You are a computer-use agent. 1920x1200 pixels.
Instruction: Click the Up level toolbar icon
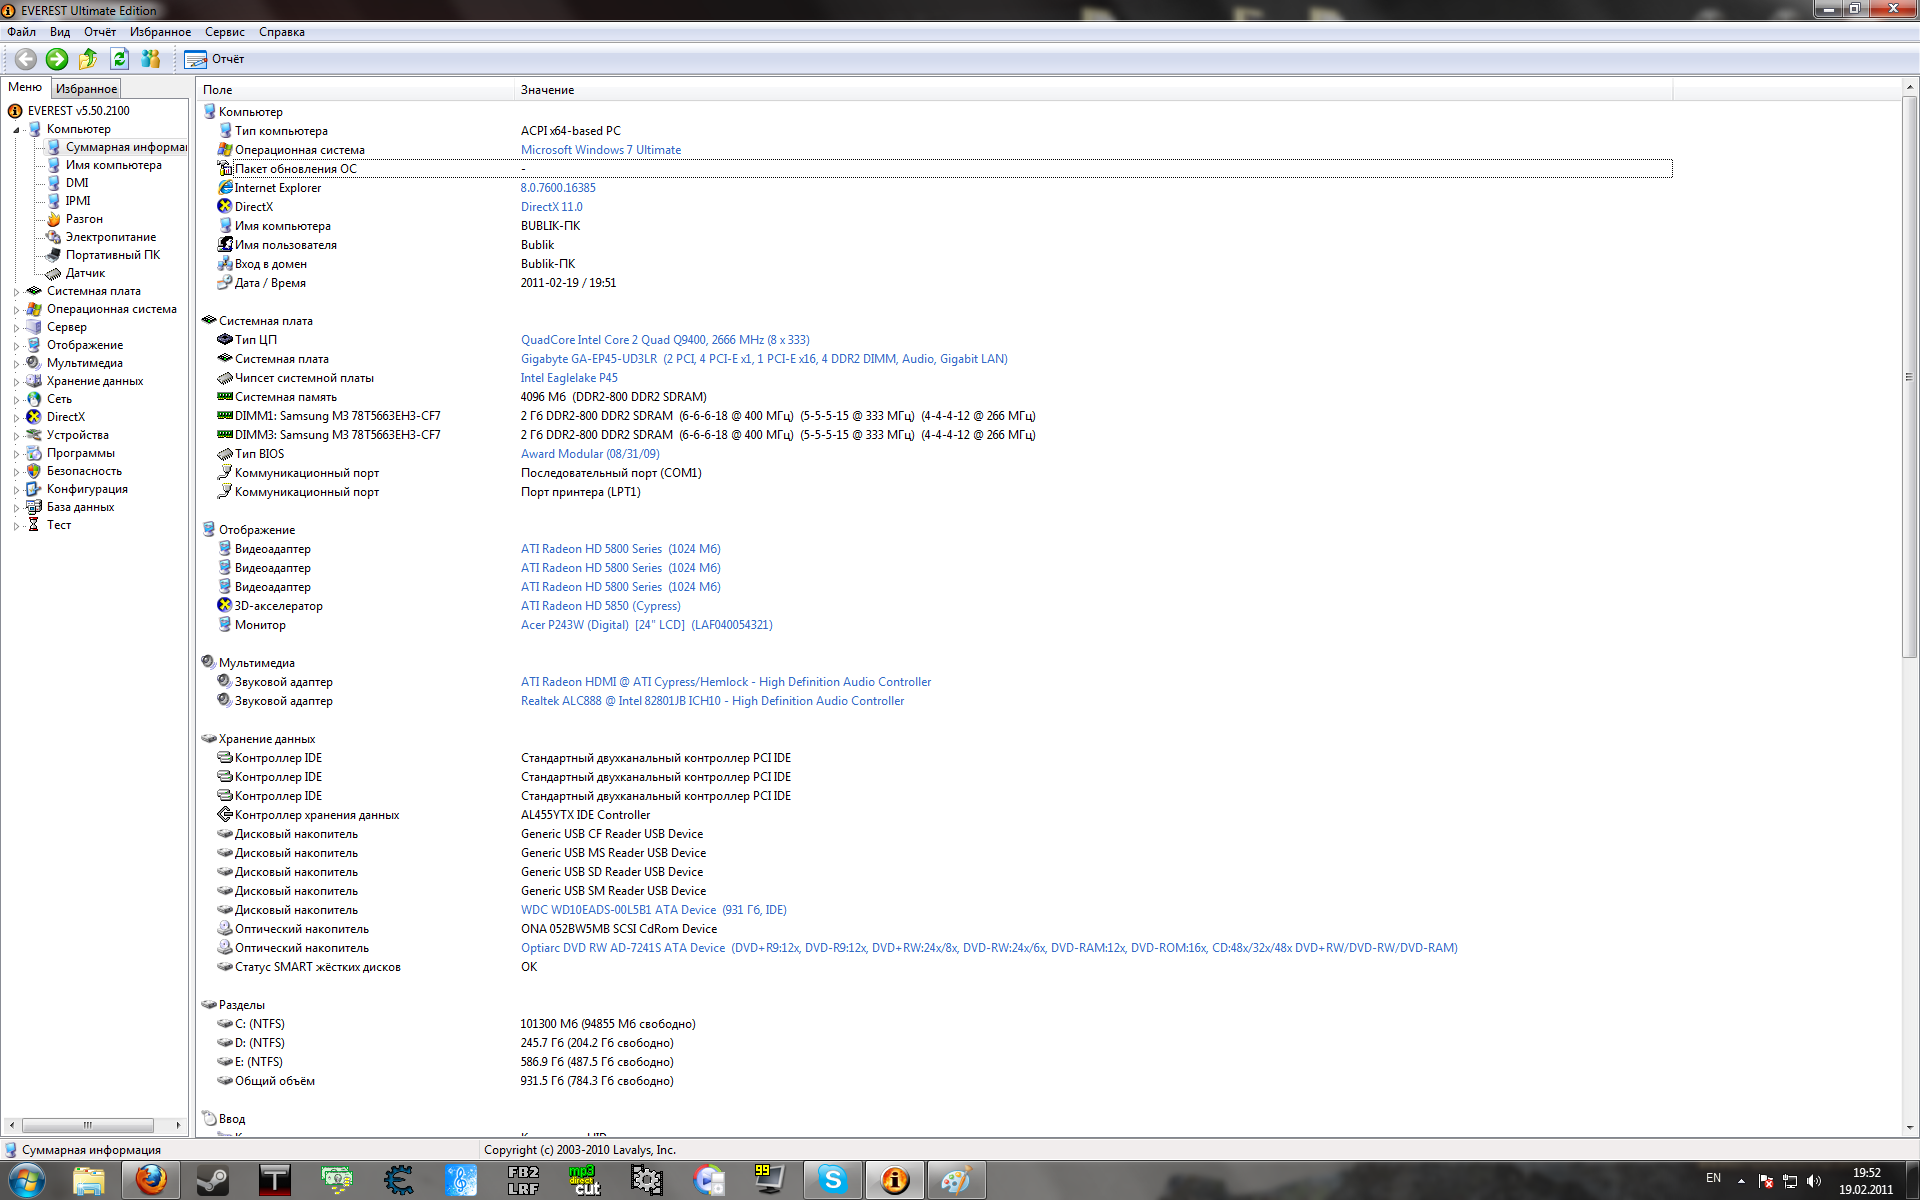tap(88, 59)
